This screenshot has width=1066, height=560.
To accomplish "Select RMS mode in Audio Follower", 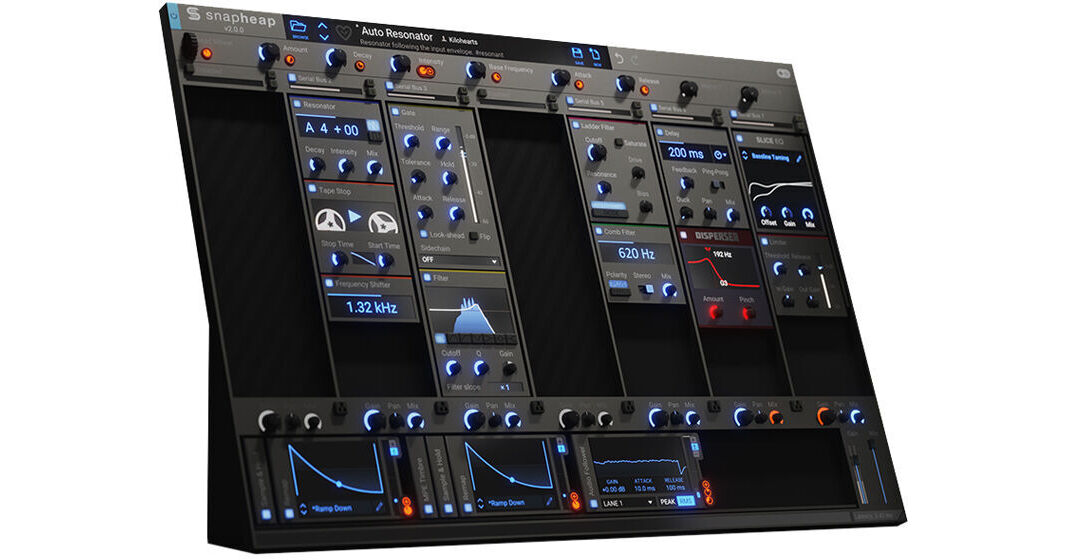I will (686, 501).
